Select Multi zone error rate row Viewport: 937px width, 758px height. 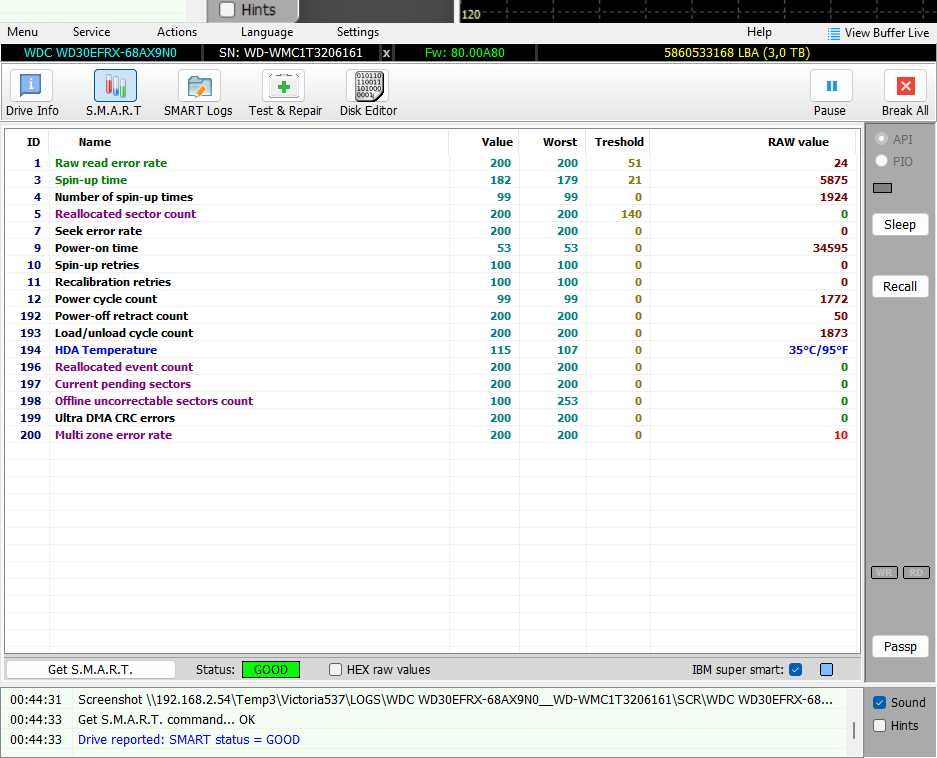point(433,435)
